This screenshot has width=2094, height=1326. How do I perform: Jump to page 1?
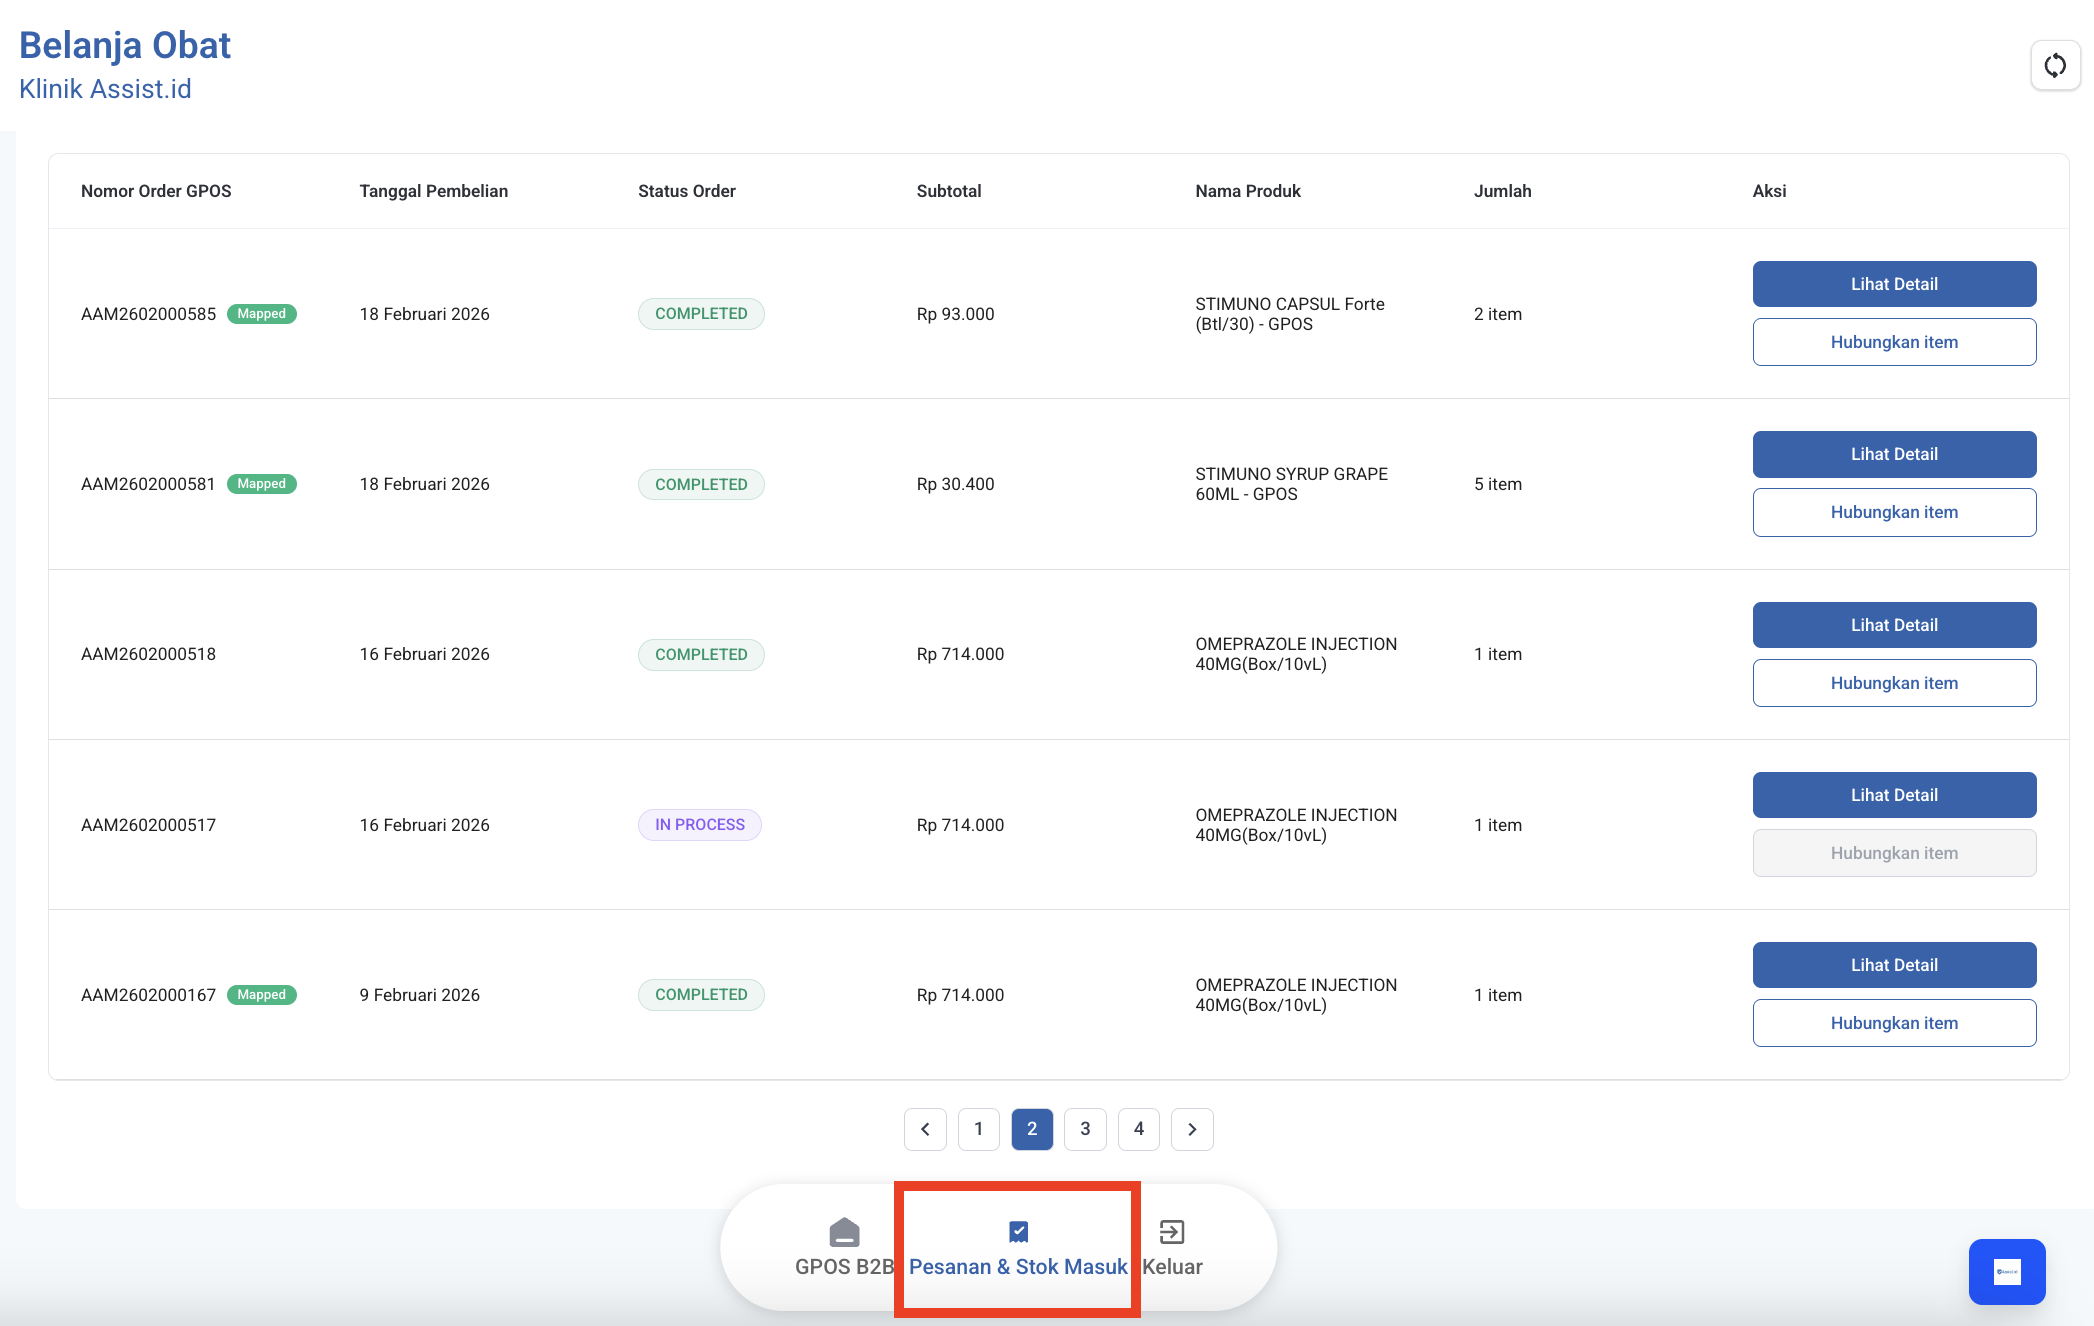(978, 1129)
